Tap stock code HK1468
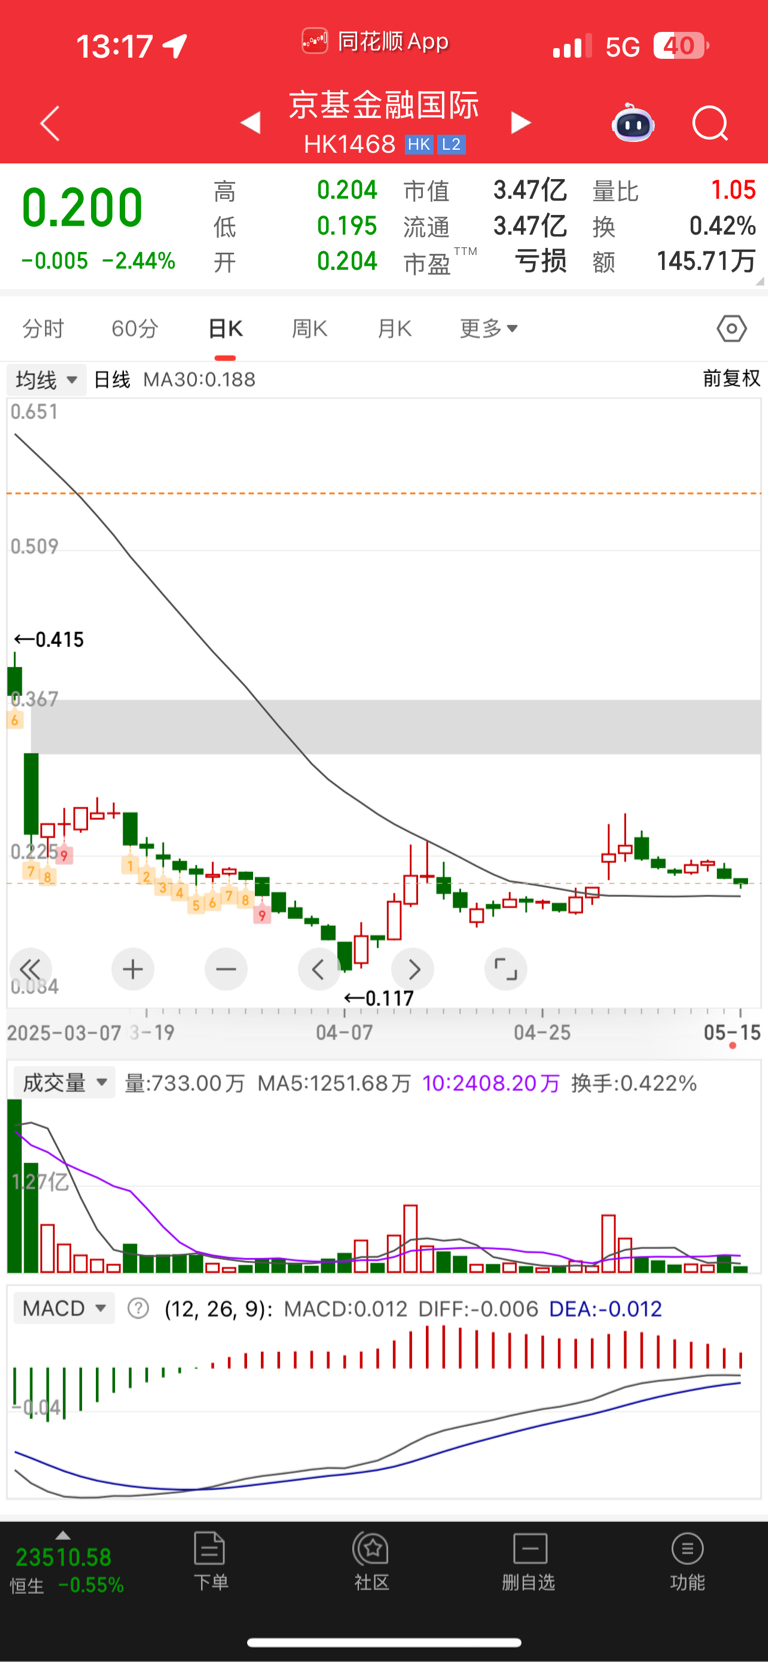The height and width of the screenshot is (1662, 768). point(349,144)
